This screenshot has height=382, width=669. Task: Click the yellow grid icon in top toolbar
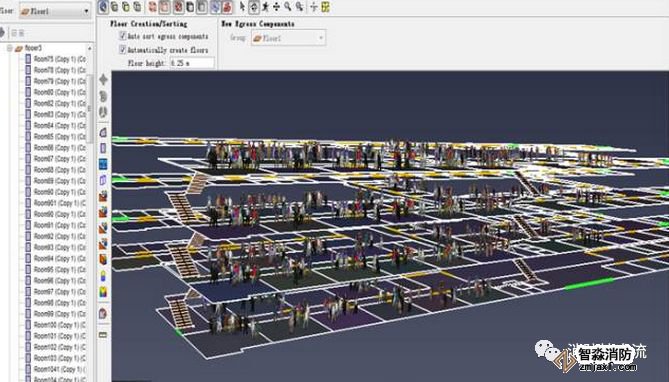tap(326, 7)
